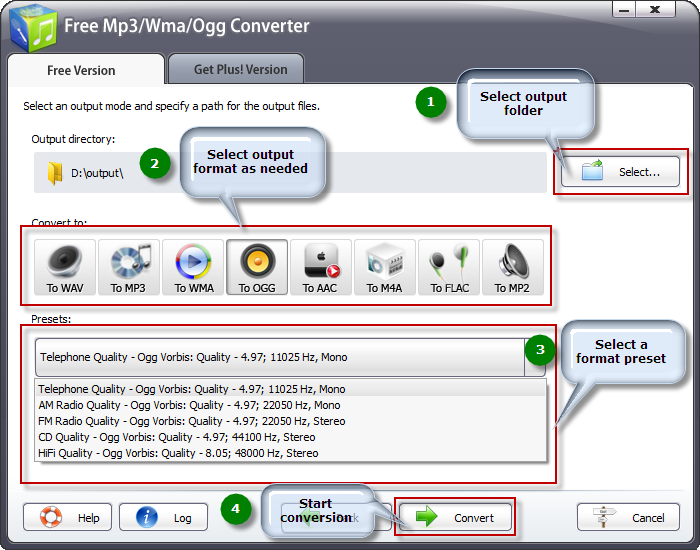Screen dimensions: 700x550
Task: Open the Get Plus! Version tab
Action: pyautogui.click(x=236, y=69)
